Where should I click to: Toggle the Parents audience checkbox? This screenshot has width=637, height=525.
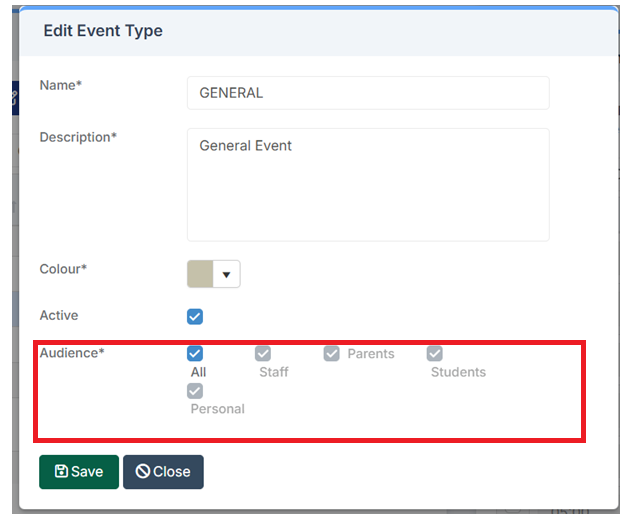coord(331,353)
